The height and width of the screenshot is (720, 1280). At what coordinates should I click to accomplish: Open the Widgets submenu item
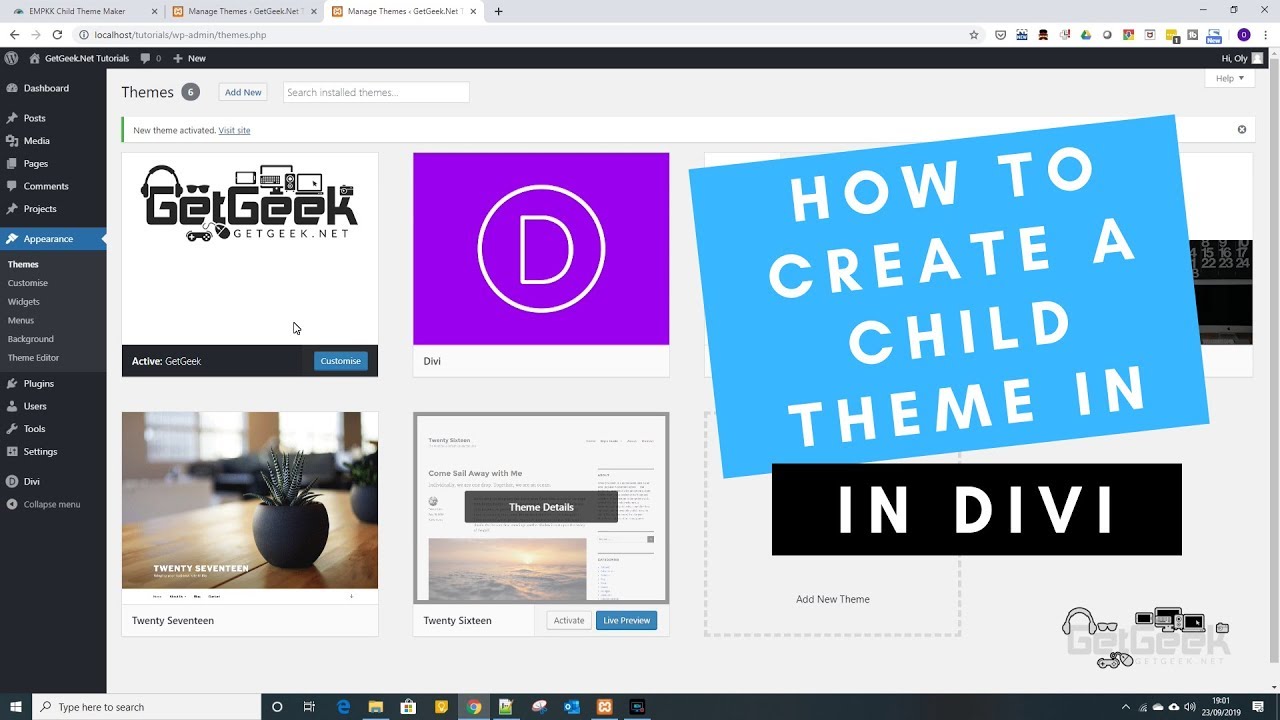pyautogui.click(x=24, y=301)
